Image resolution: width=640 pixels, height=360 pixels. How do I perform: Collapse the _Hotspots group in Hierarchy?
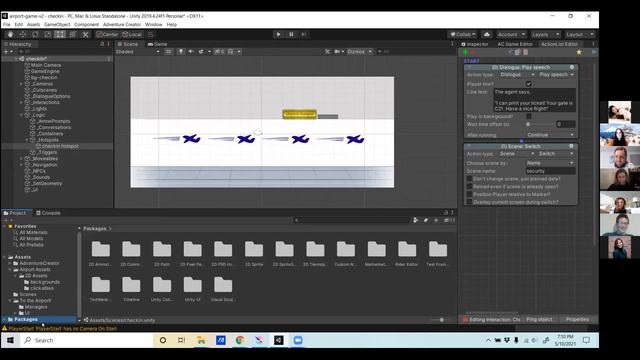pyautogui.click(x=27, y=140)
